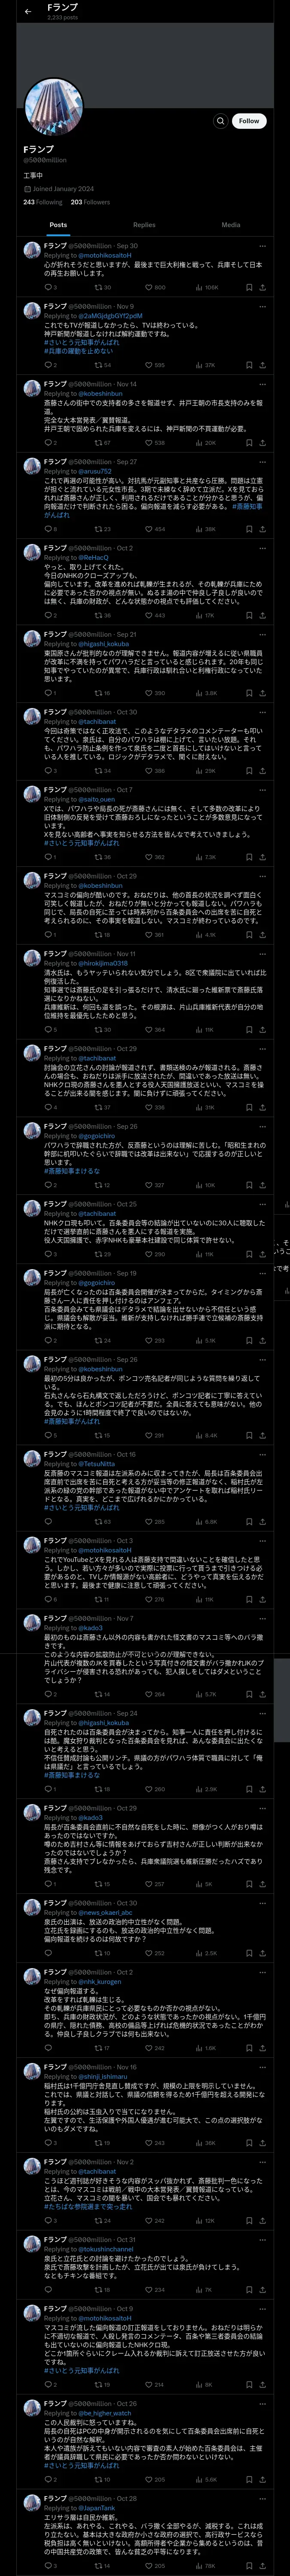Open more options on Nov 9 post
The width and height of the screenshot is (290, 2576).
coord(262,306)
